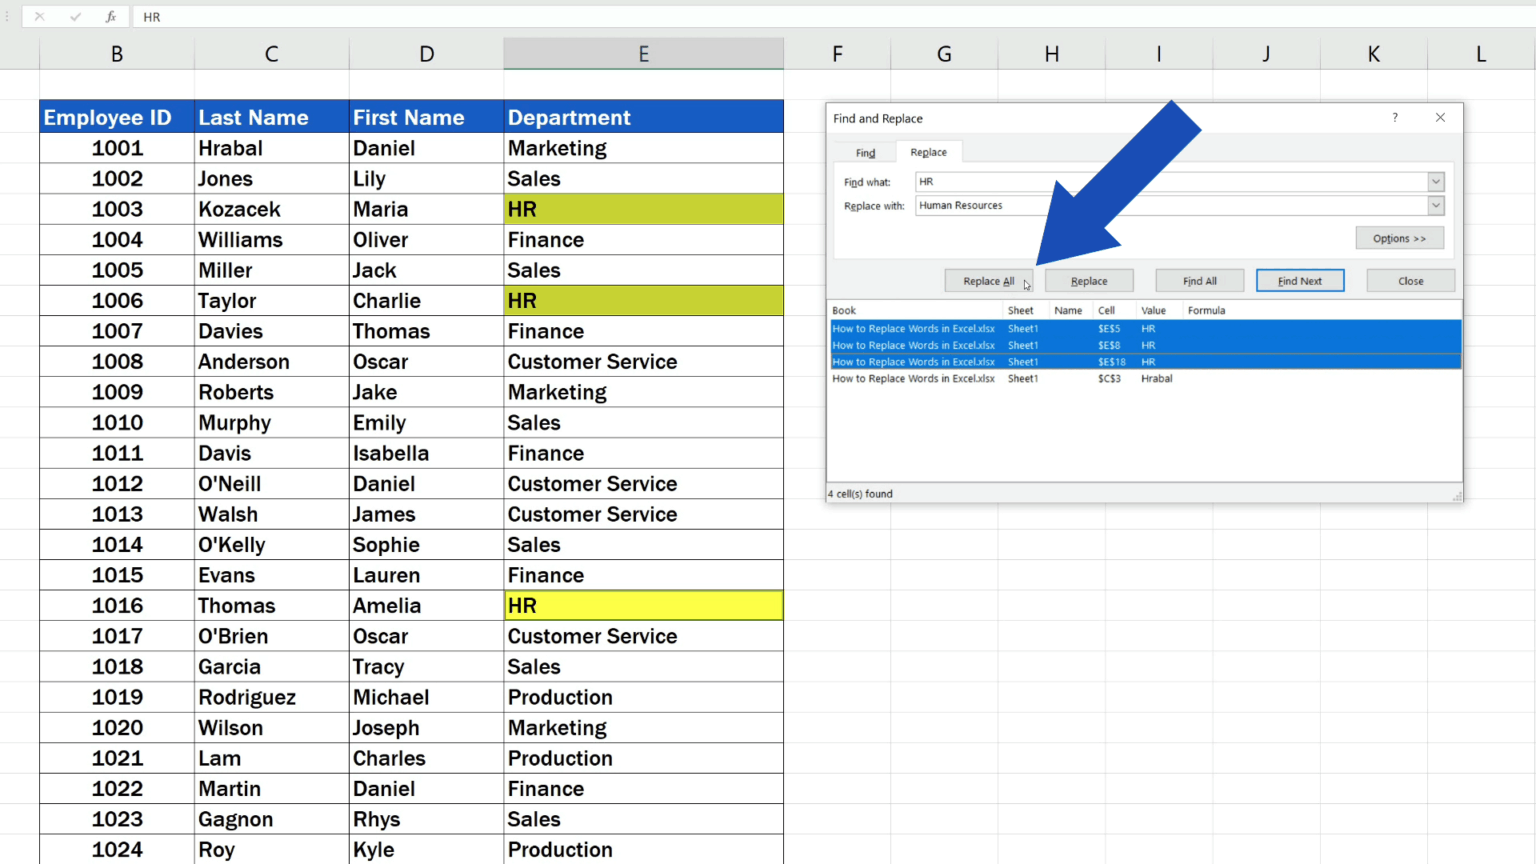Open the Replace with history dropdown
Screen dimensions: 1536x864
click(x=1435, y=205)
